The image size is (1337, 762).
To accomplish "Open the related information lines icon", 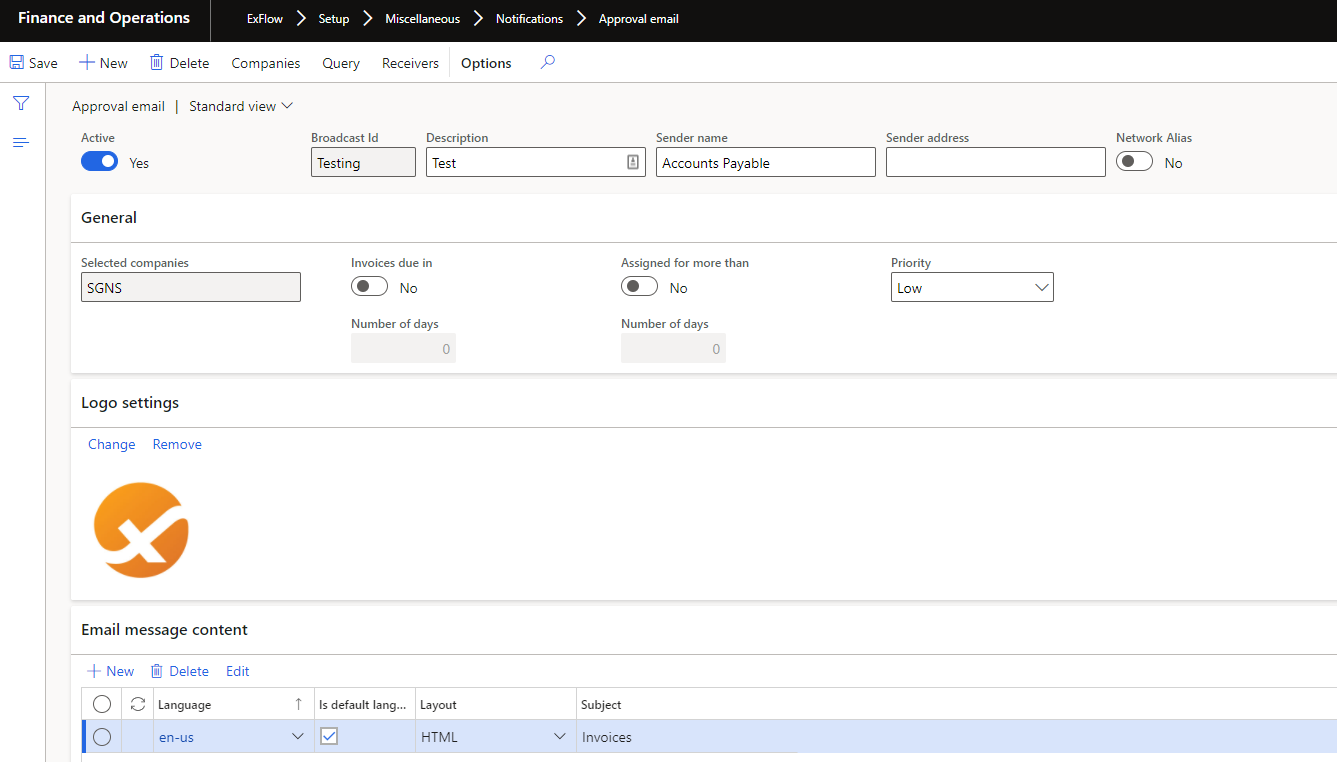I will point(21,143).
